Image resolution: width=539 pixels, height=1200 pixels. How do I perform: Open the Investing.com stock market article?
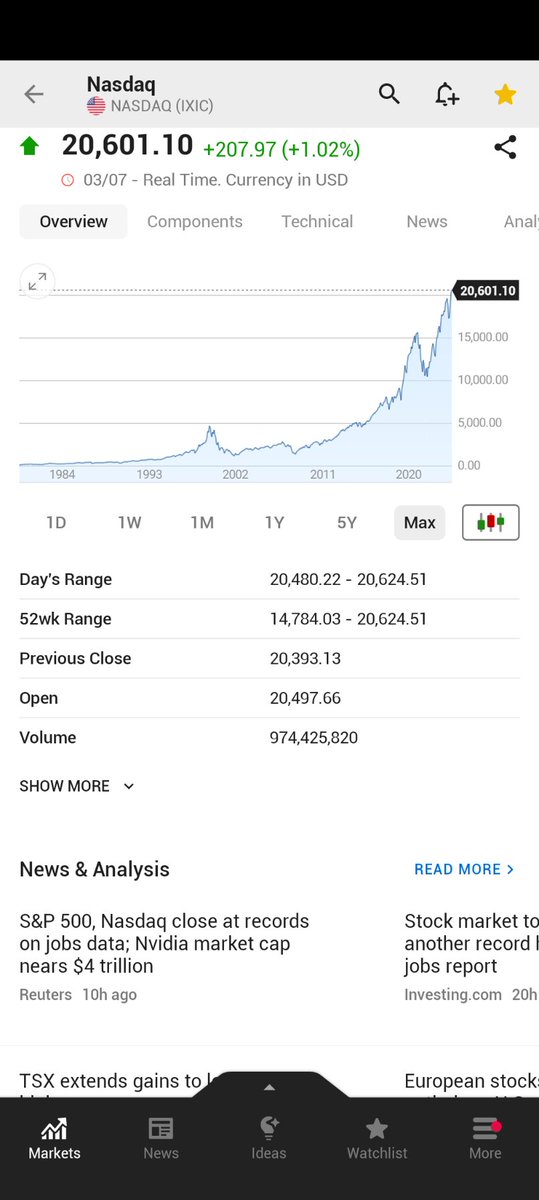tap(471, 956)
